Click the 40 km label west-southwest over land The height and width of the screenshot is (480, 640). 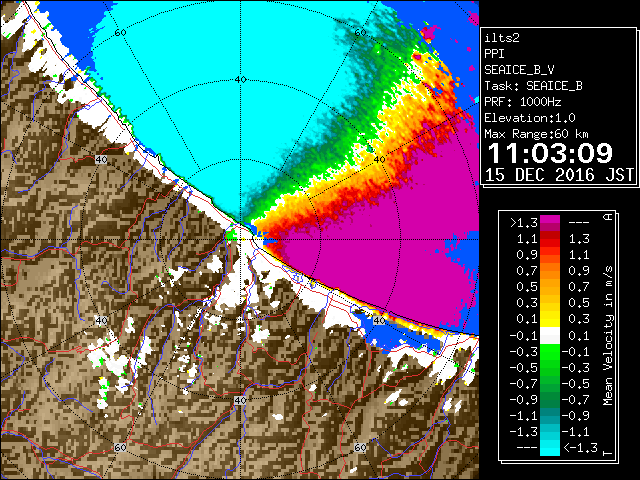[x=101, y=321]
